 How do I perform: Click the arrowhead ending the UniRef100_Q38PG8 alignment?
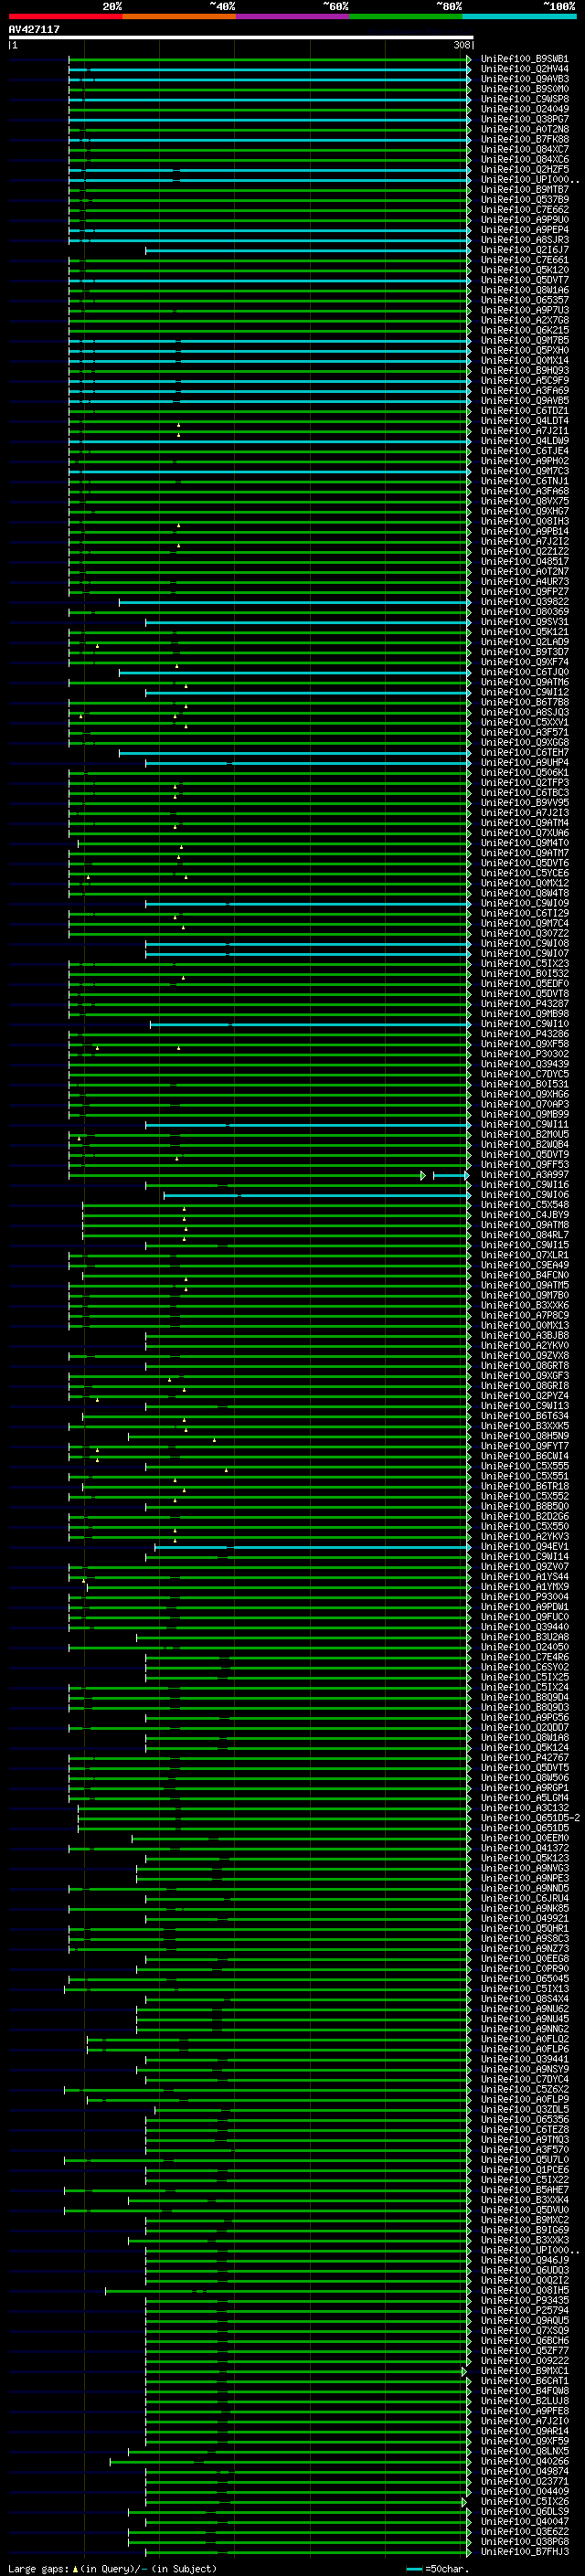(469, 2541)
